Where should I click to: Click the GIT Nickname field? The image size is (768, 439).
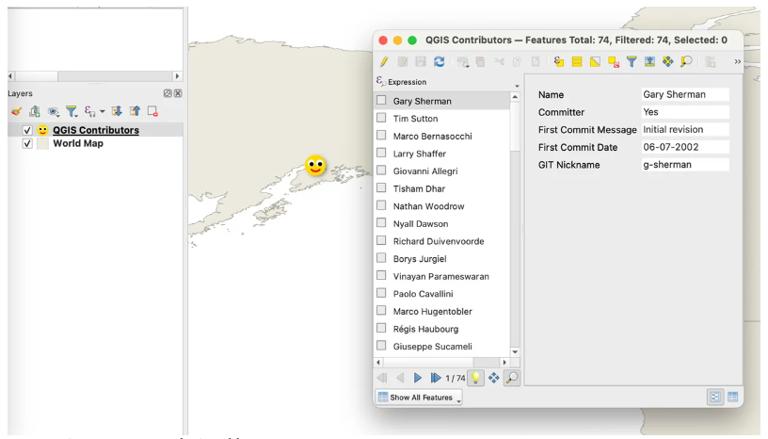tap(685, 165)
